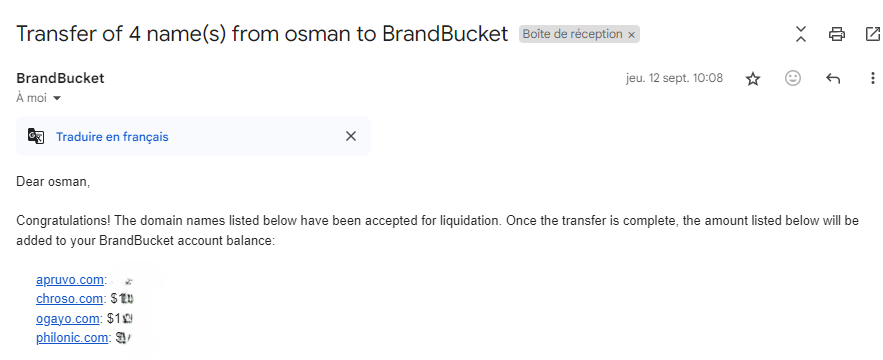Open the three-dot more options menu

tap(872, 78)
